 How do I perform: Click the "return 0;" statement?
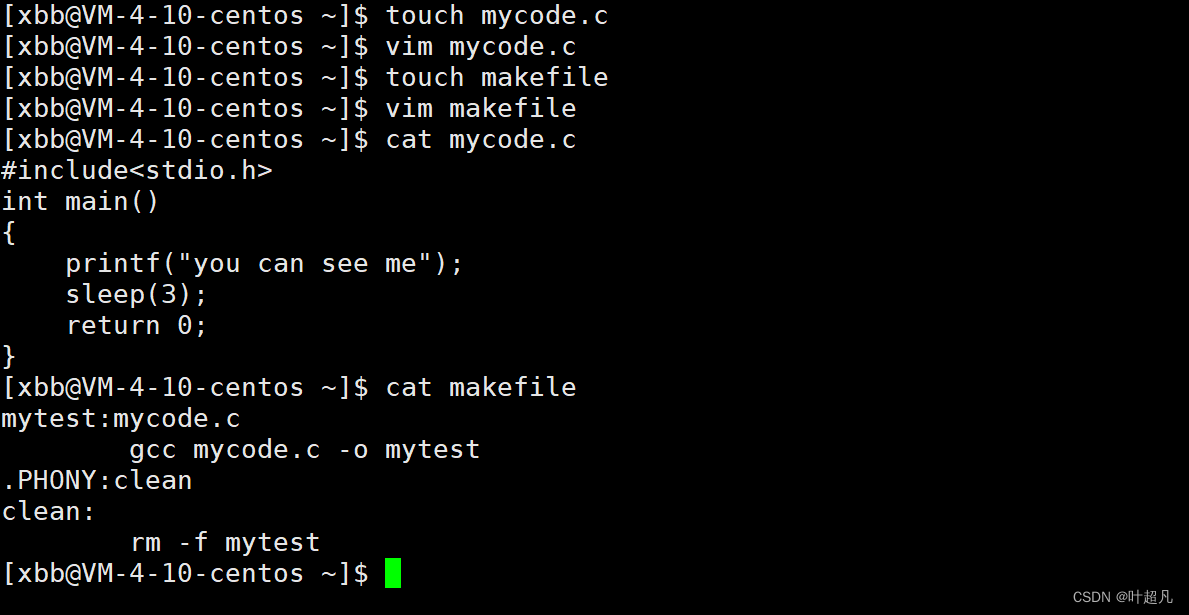point(136,326)
